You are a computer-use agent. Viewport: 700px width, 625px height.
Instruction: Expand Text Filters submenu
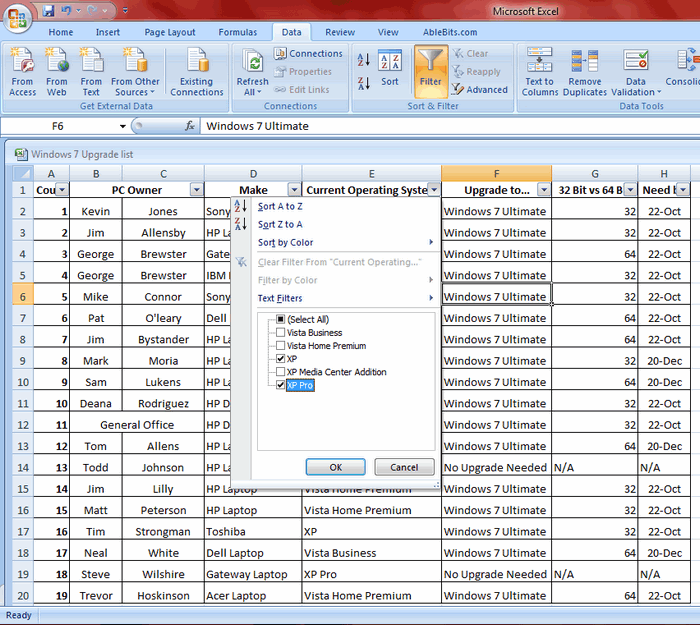tap(431, 298)
